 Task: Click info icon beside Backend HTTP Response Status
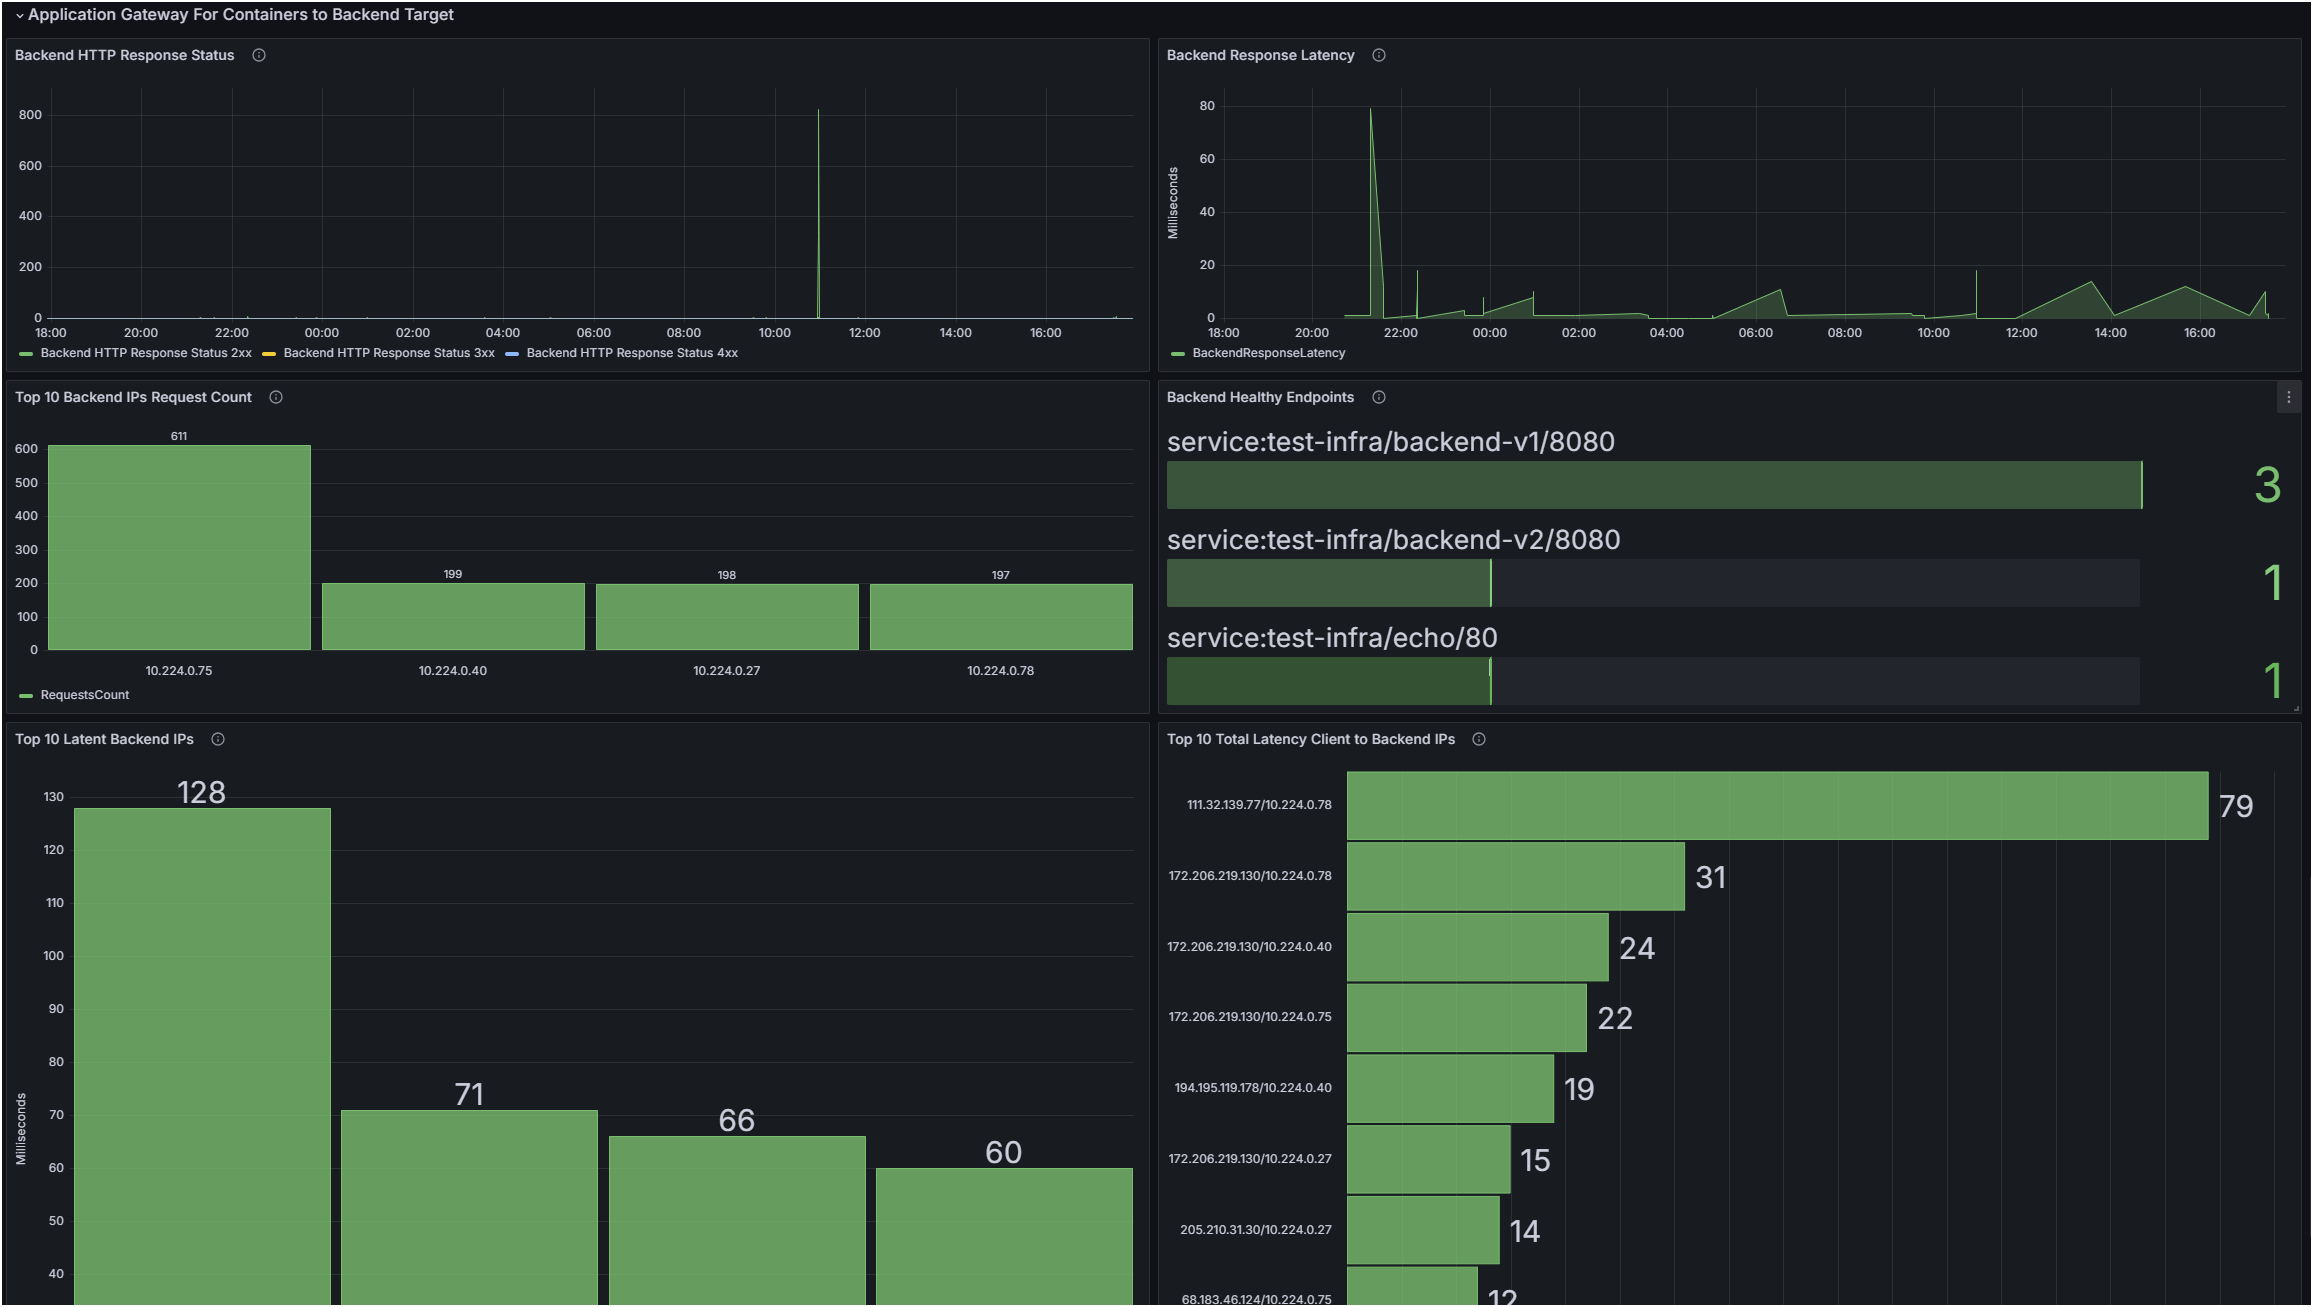259,55
